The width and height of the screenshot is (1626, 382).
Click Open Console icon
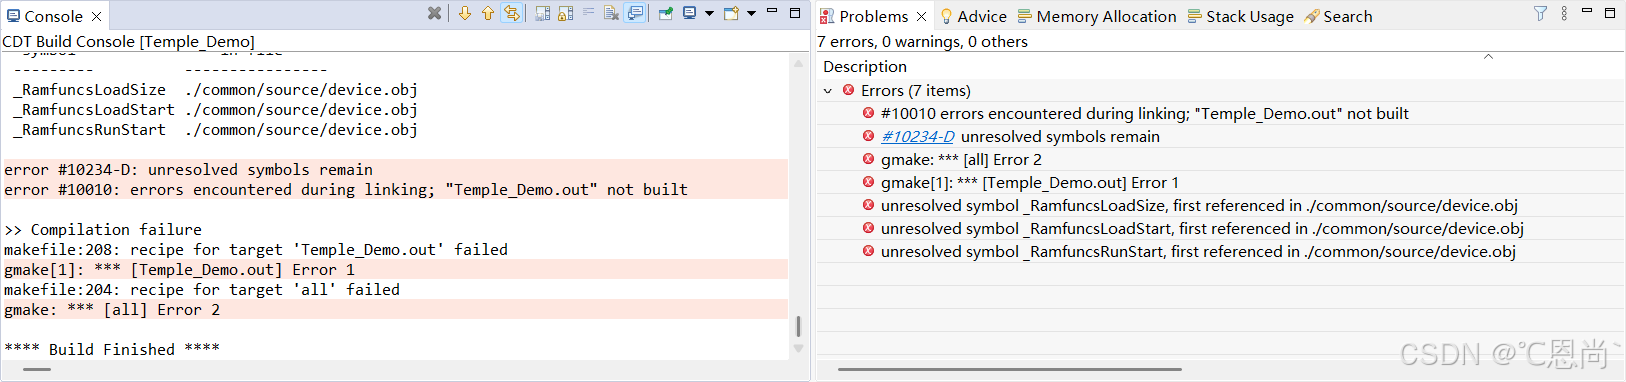731,13
